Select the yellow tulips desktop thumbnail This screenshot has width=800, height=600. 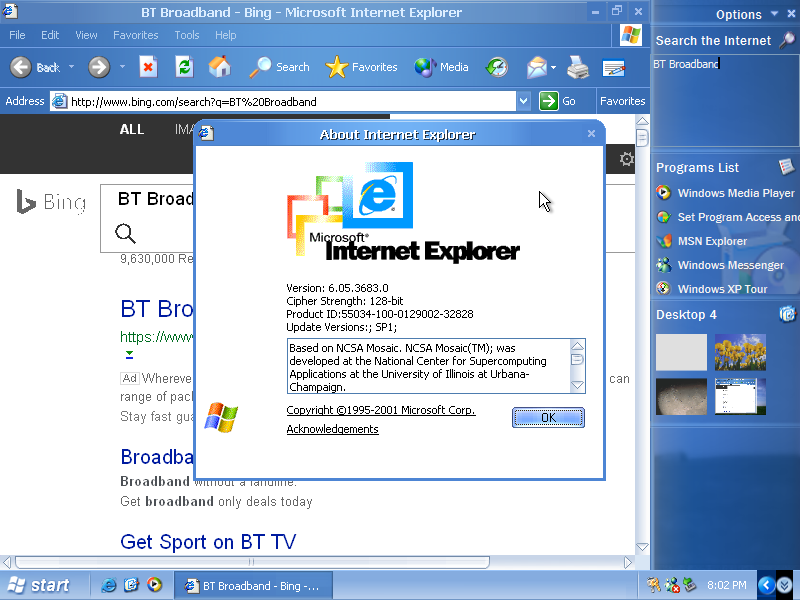pyautogui.click(x=740, y=352)
